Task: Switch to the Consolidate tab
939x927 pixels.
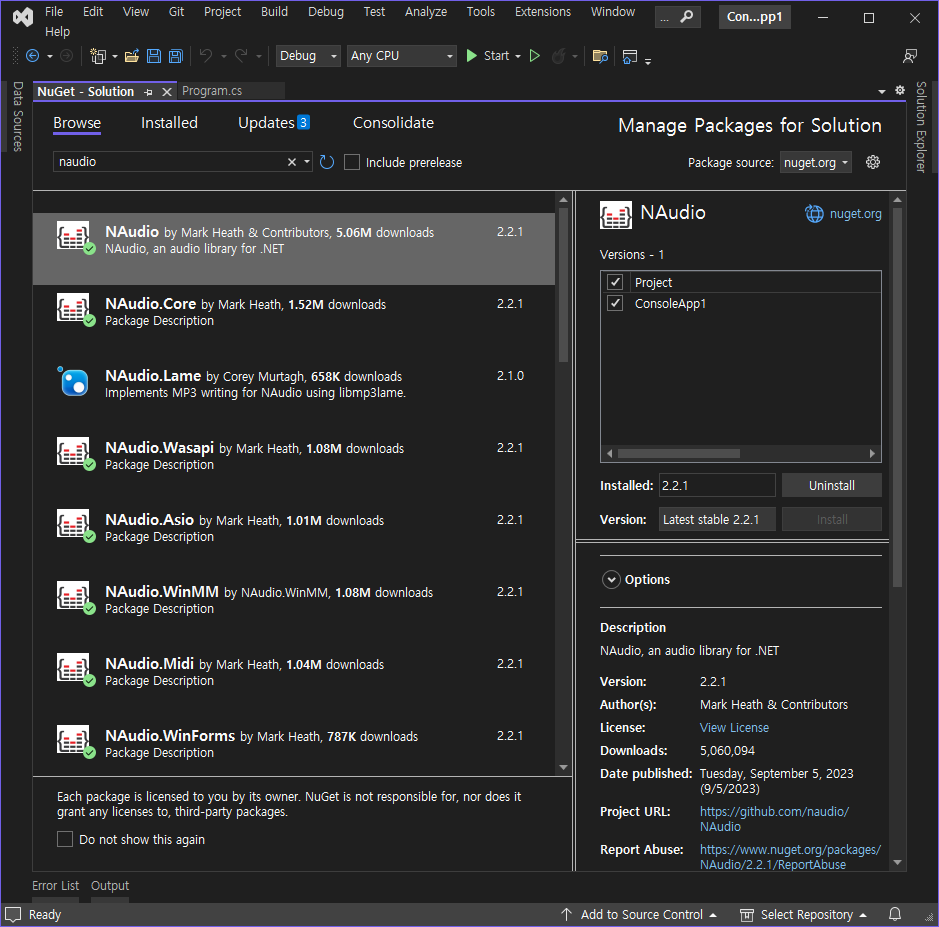Action: (x=393, y=123)
